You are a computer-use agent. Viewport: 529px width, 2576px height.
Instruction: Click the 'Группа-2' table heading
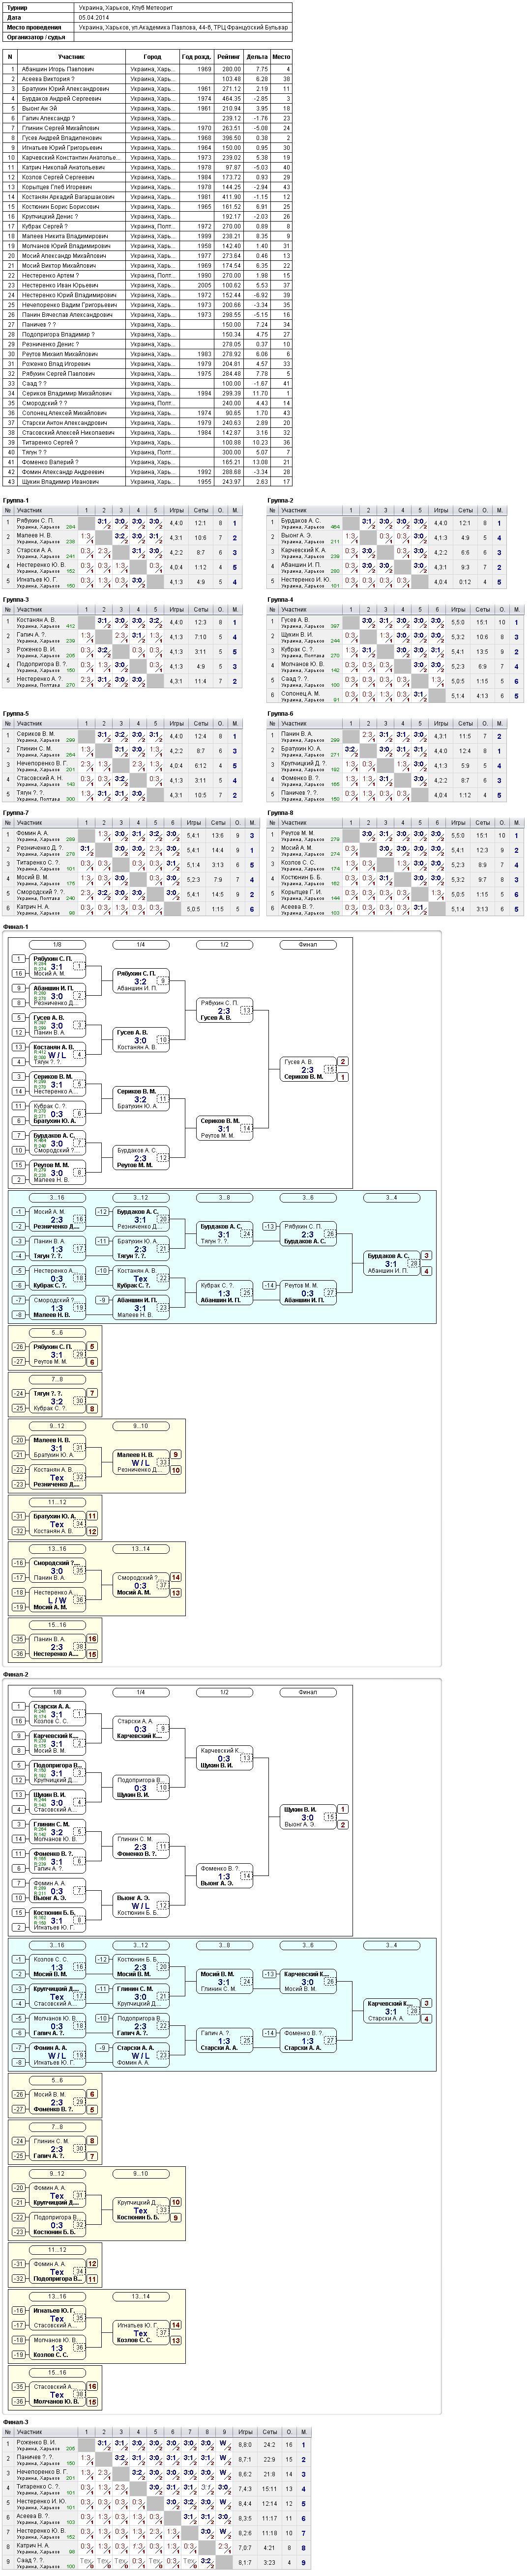(280, 500)
